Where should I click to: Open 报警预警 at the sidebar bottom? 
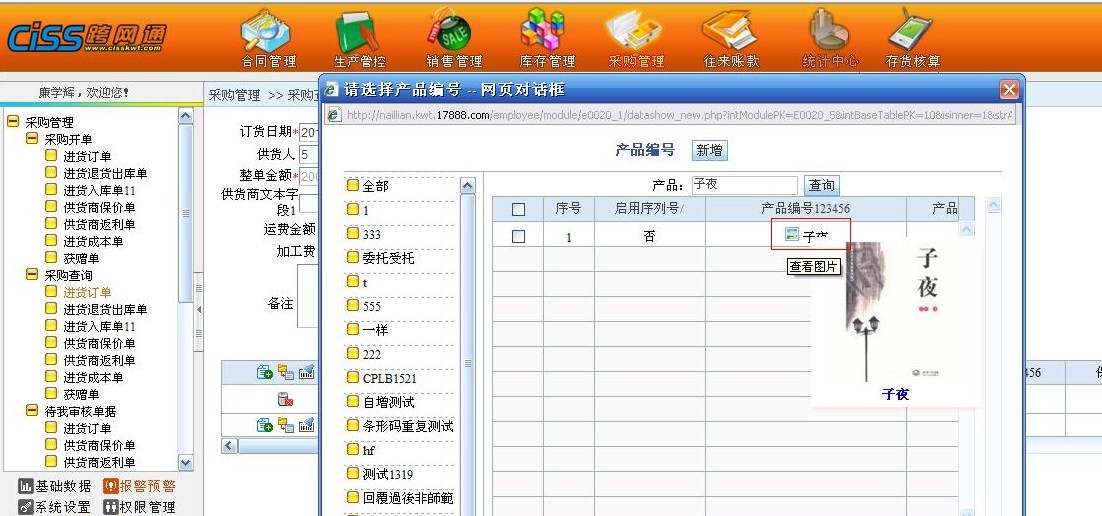point(139,486)
